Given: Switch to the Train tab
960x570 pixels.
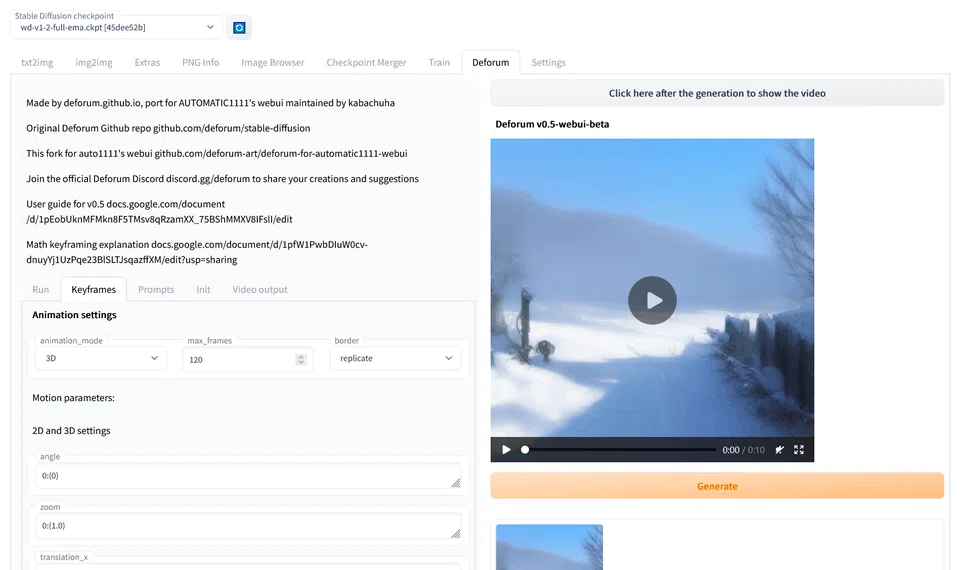Looking at the screenshot, I should coord(439,62).
